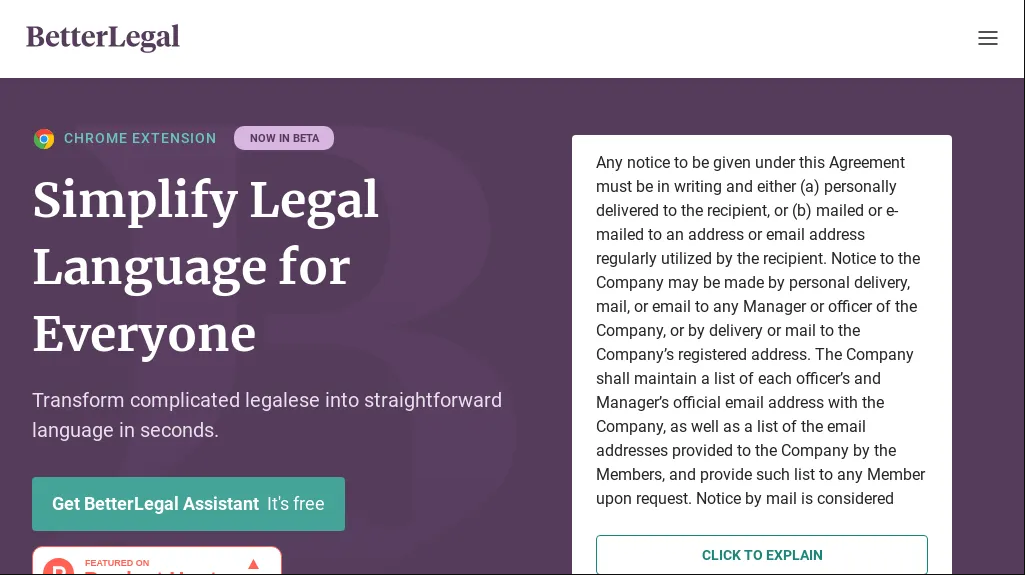Viewport: 1025px width, 575px height.
Task: Click the Company's registered address text
Action: [700, 355]
